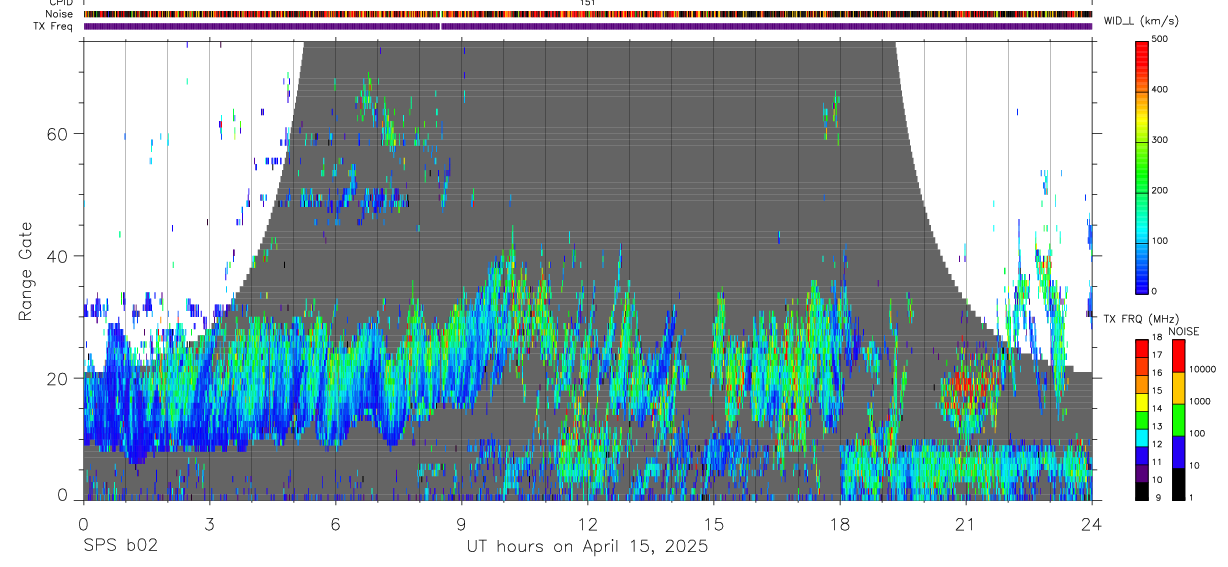Click the yellow 14–15 MHz TX FRQ swatch

(1142, 400)
